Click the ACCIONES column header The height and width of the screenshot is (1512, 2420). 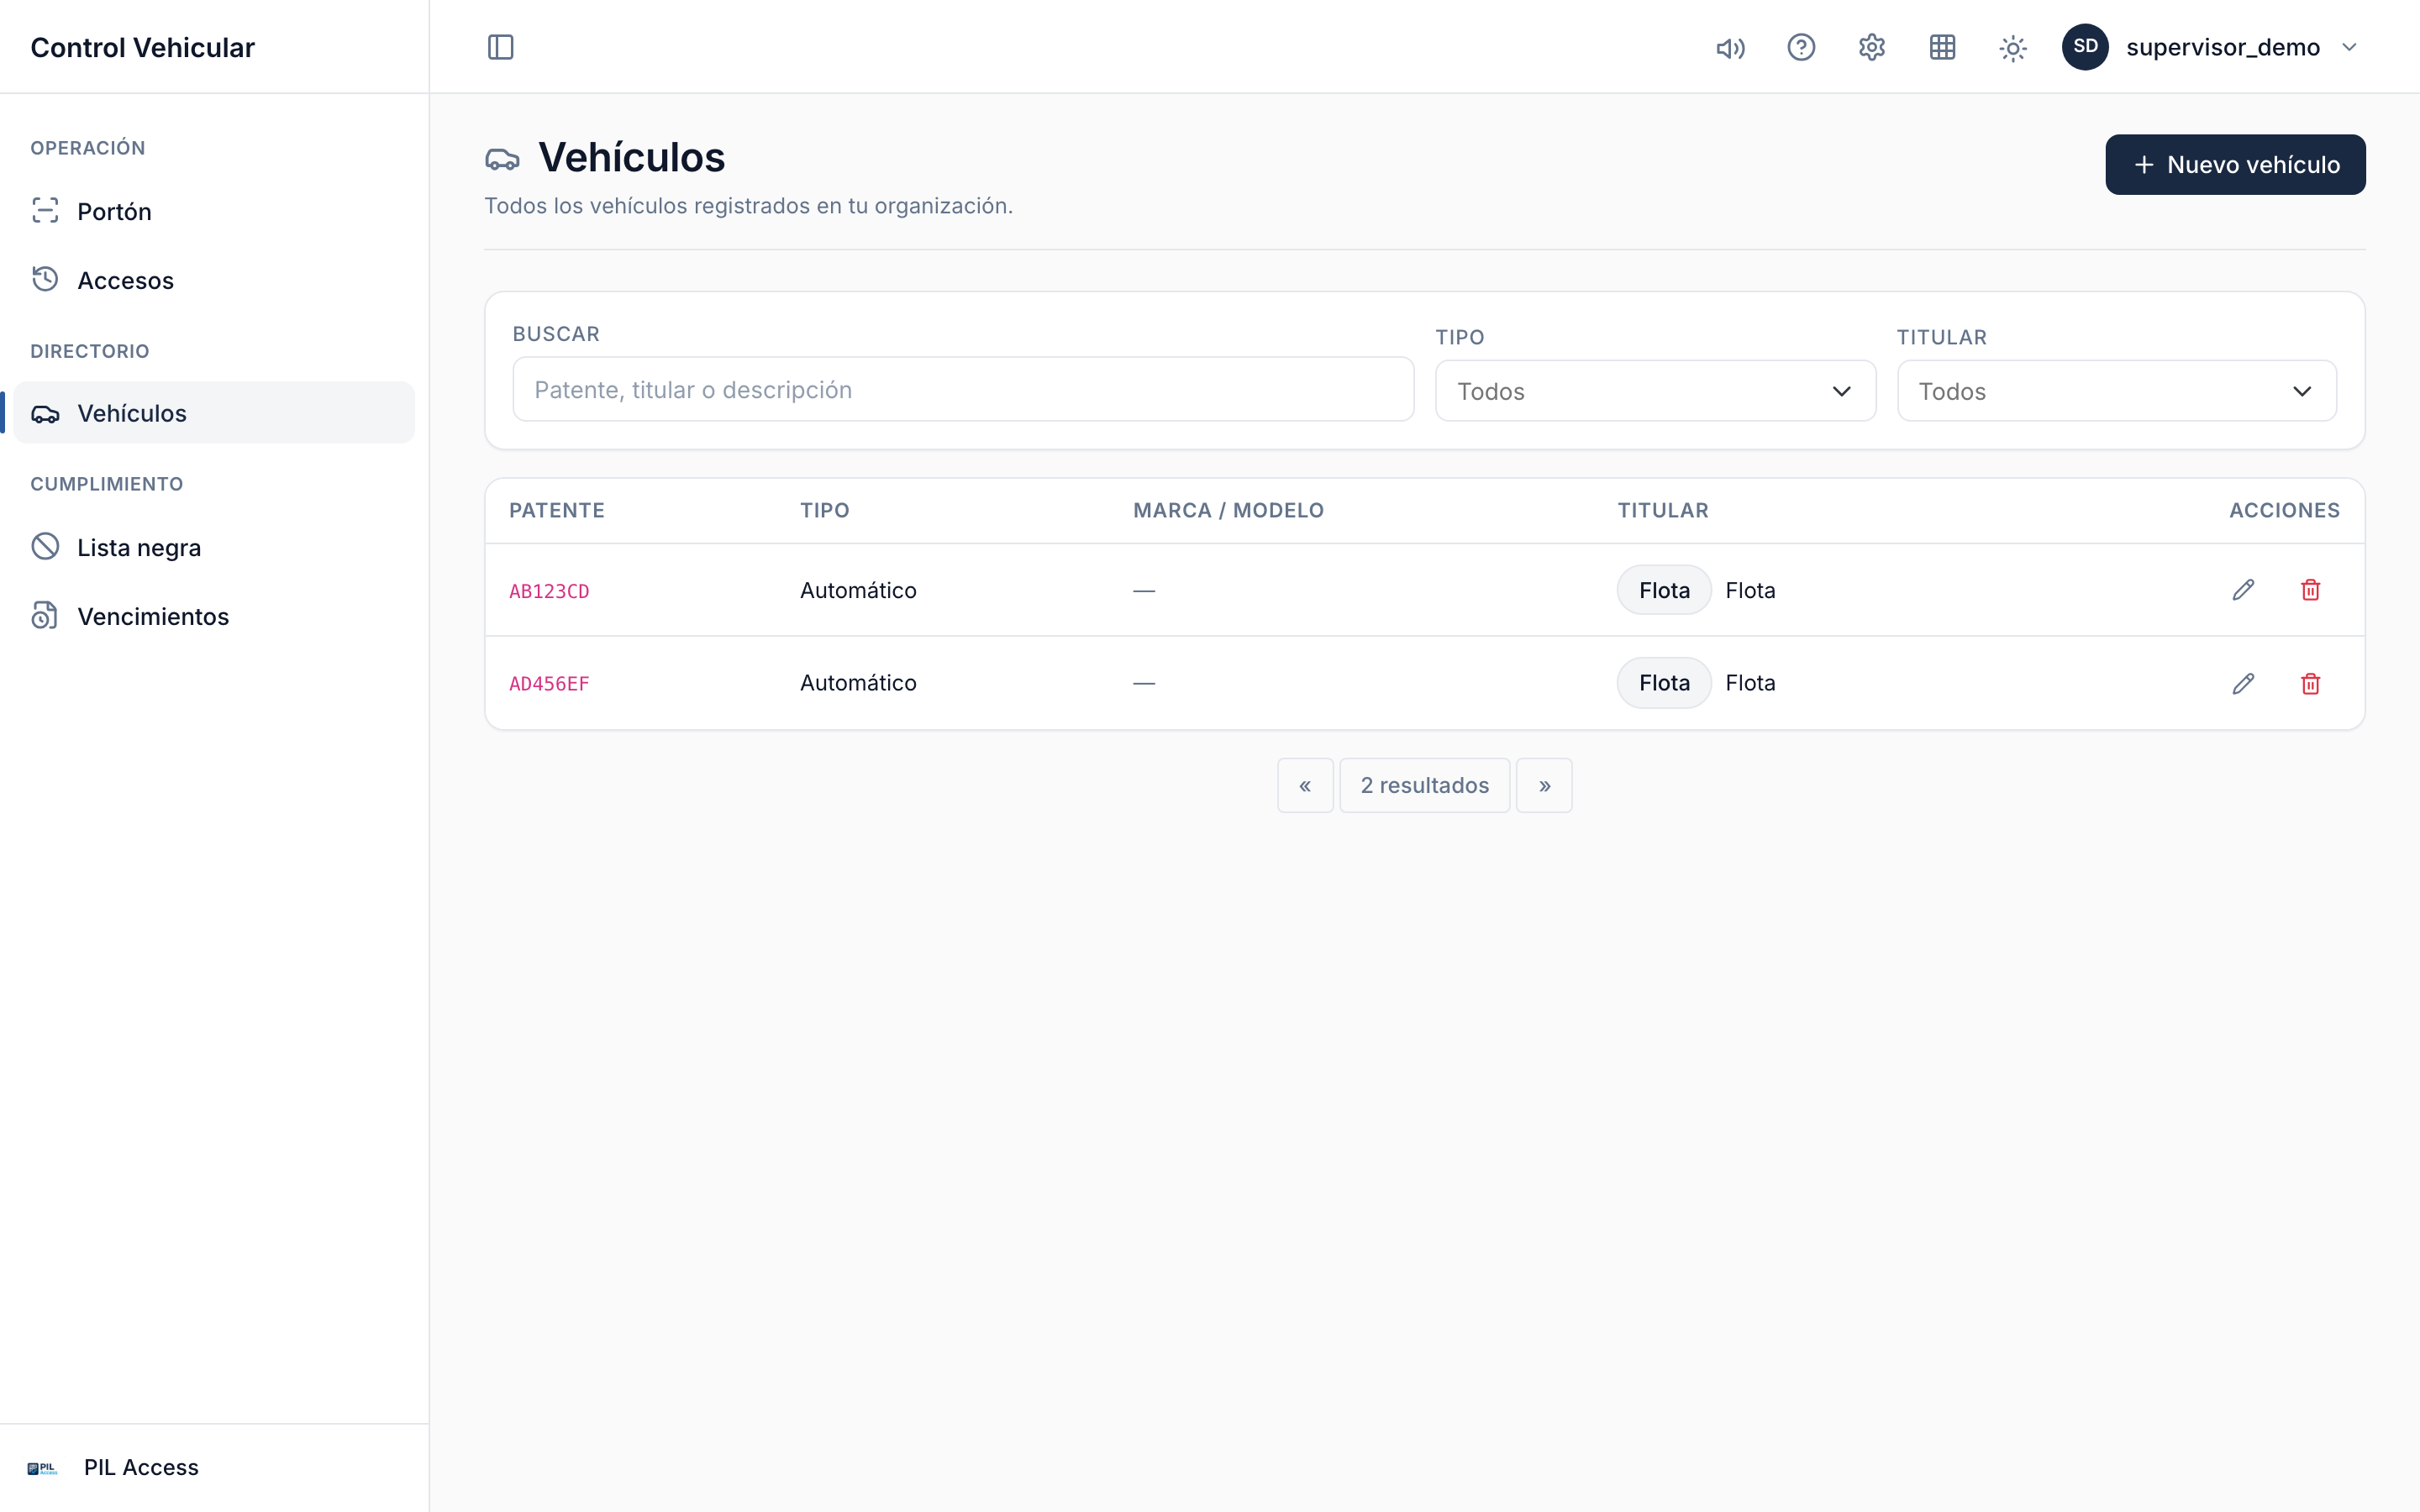[2284, 510]
